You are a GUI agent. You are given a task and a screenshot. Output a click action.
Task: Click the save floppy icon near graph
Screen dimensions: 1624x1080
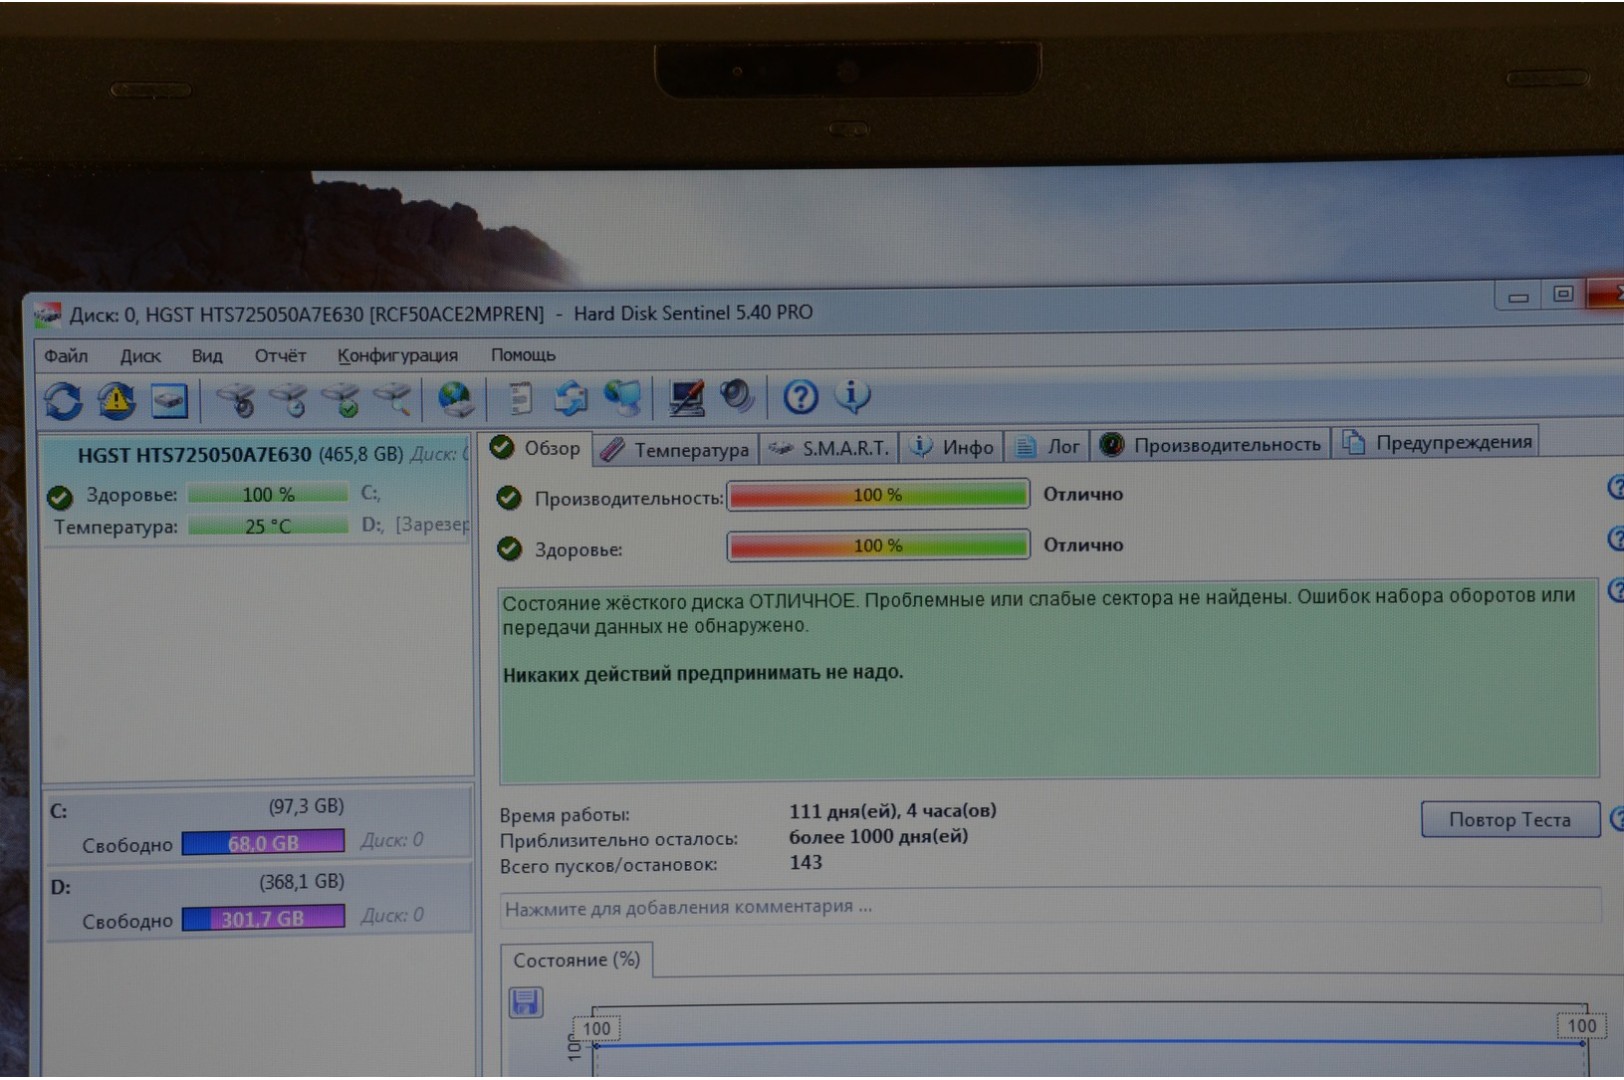click(x=526, y=1002)
